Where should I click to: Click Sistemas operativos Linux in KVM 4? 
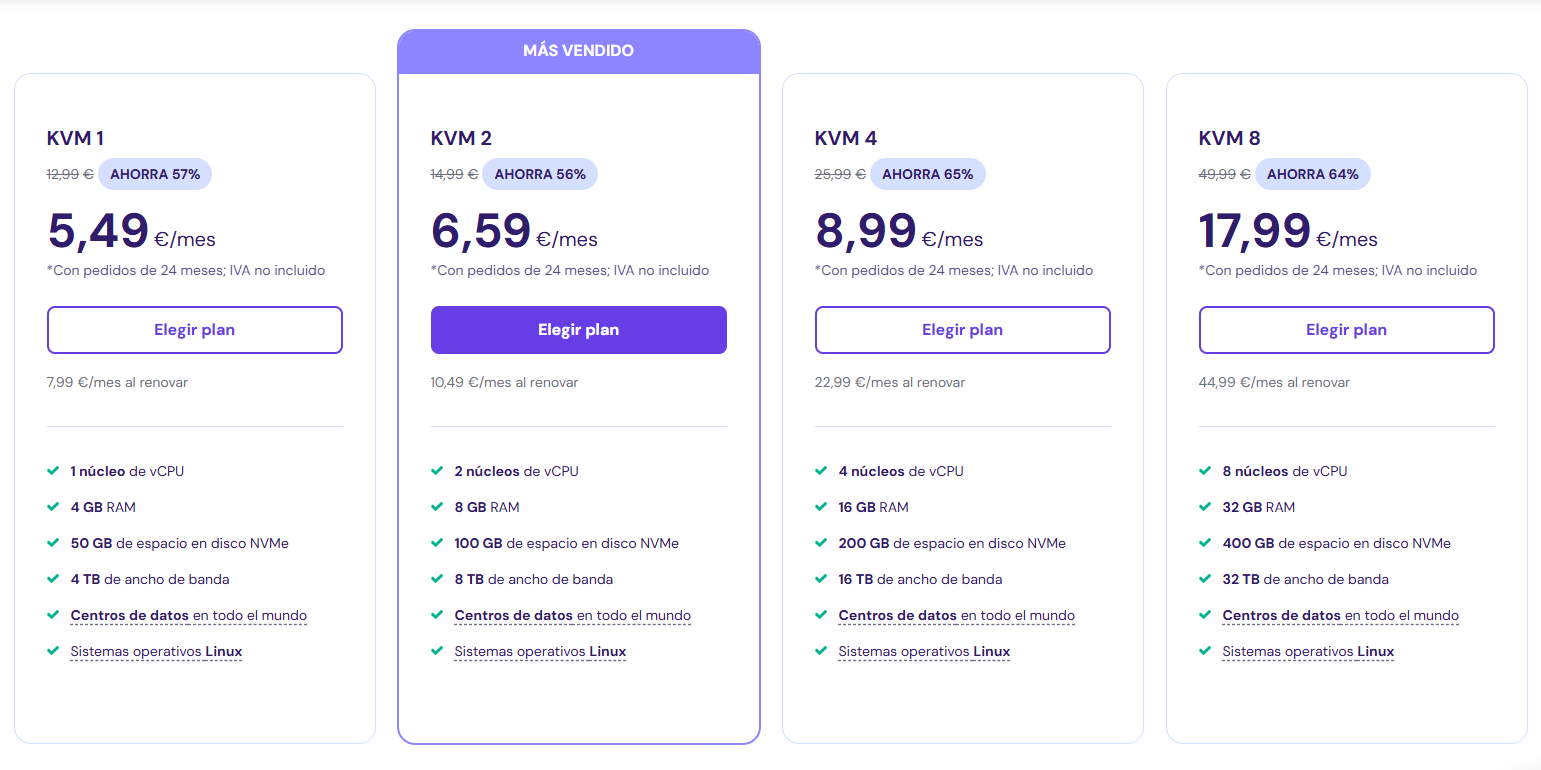point(925,651)
